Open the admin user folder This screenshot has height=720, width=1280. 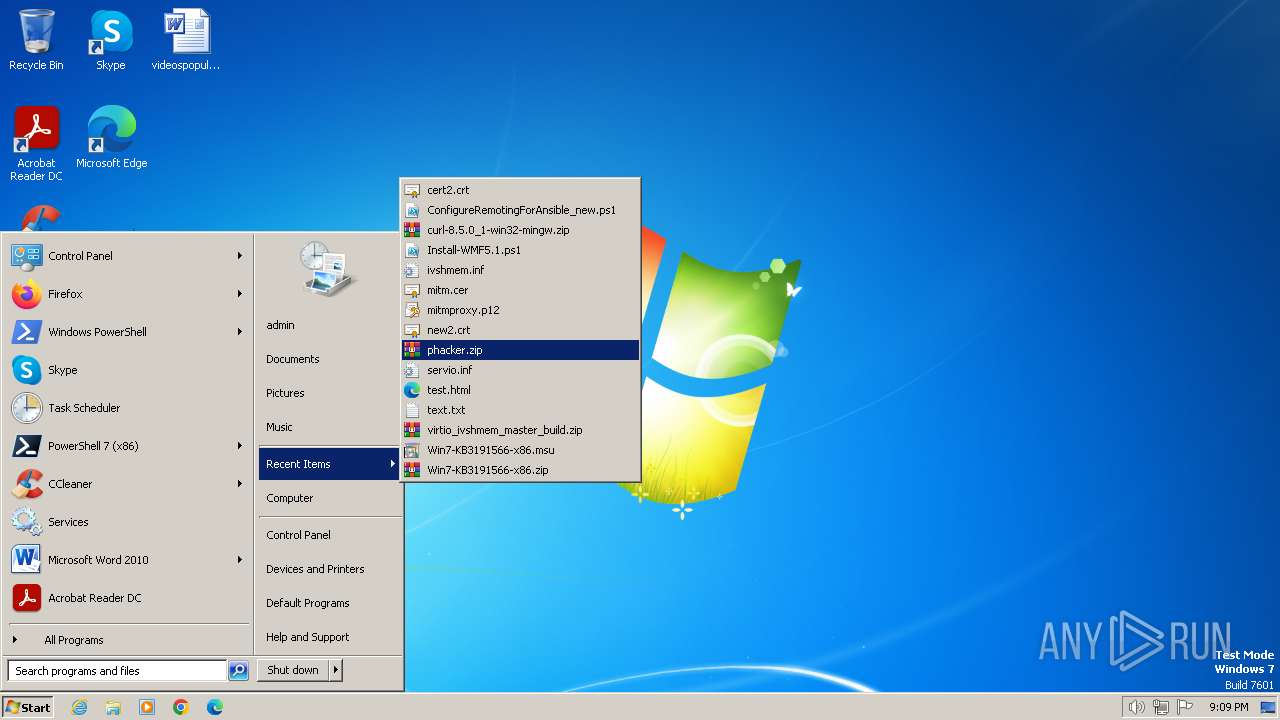(280, 325)
